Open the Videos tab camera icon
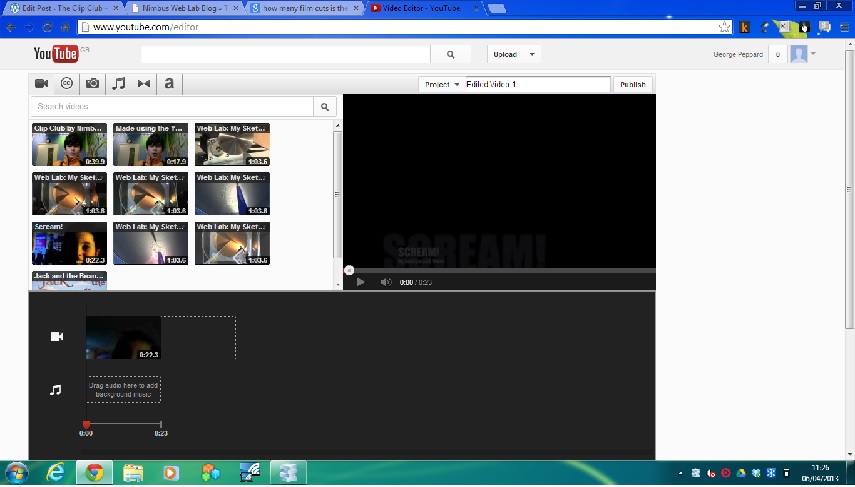This screenshot has height=487, width=855. [x=42, y=84]
